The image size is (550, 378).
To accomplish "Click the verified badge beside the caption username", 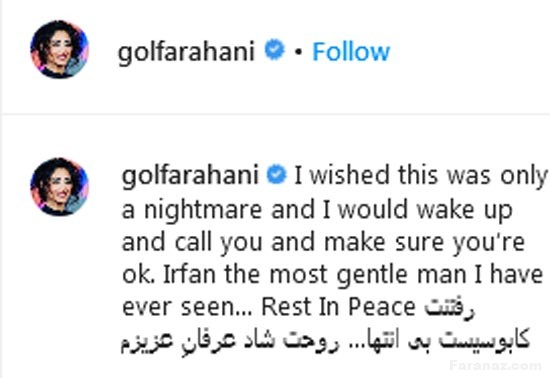I will click(x=277, y=175).
